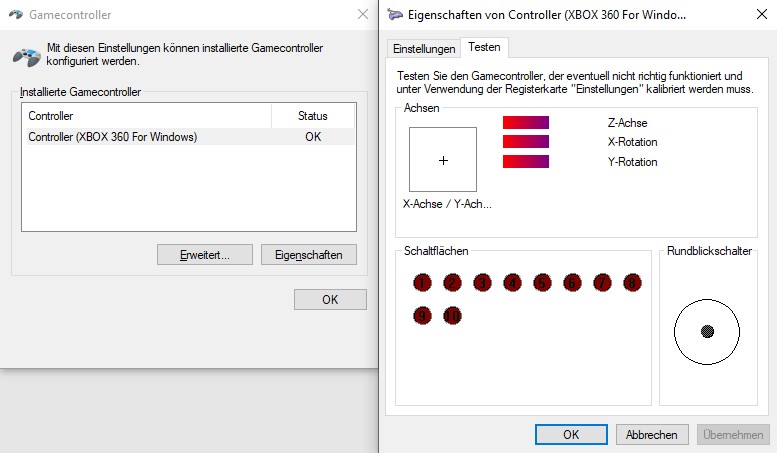Image resolution: width=777 pixels, height=453 pixels.
Task: Switch to the Einstellungen tab
Action: click(424, 49)
